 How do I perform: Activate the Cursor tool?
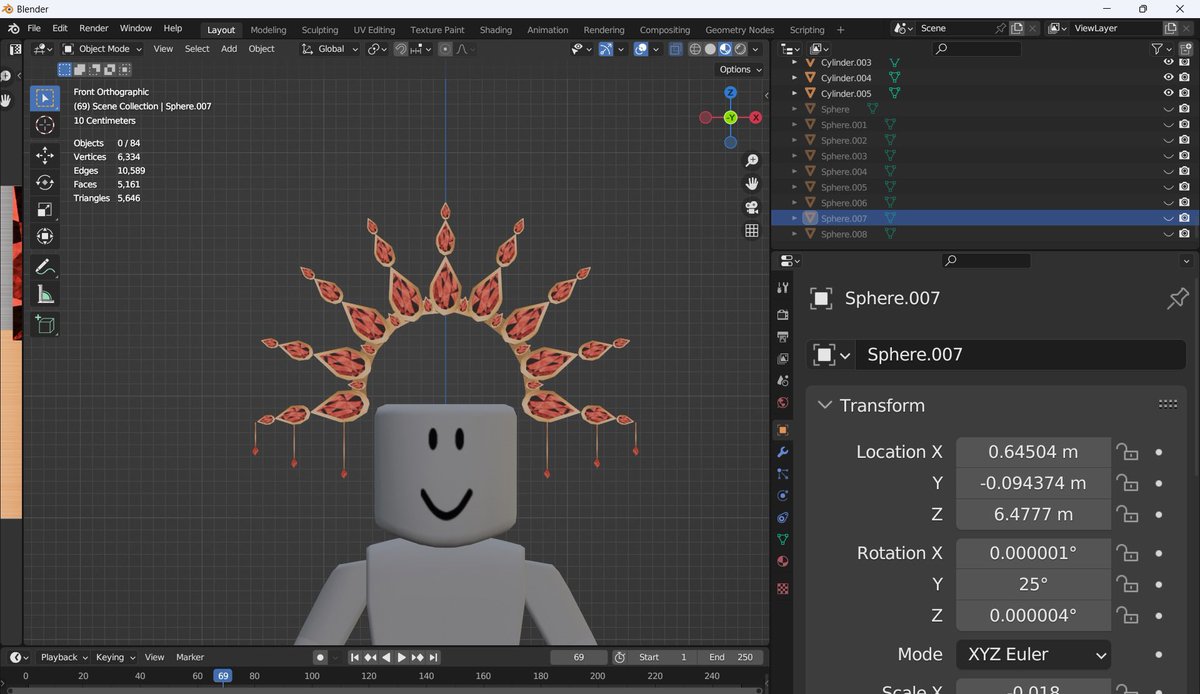click(45, 125)
